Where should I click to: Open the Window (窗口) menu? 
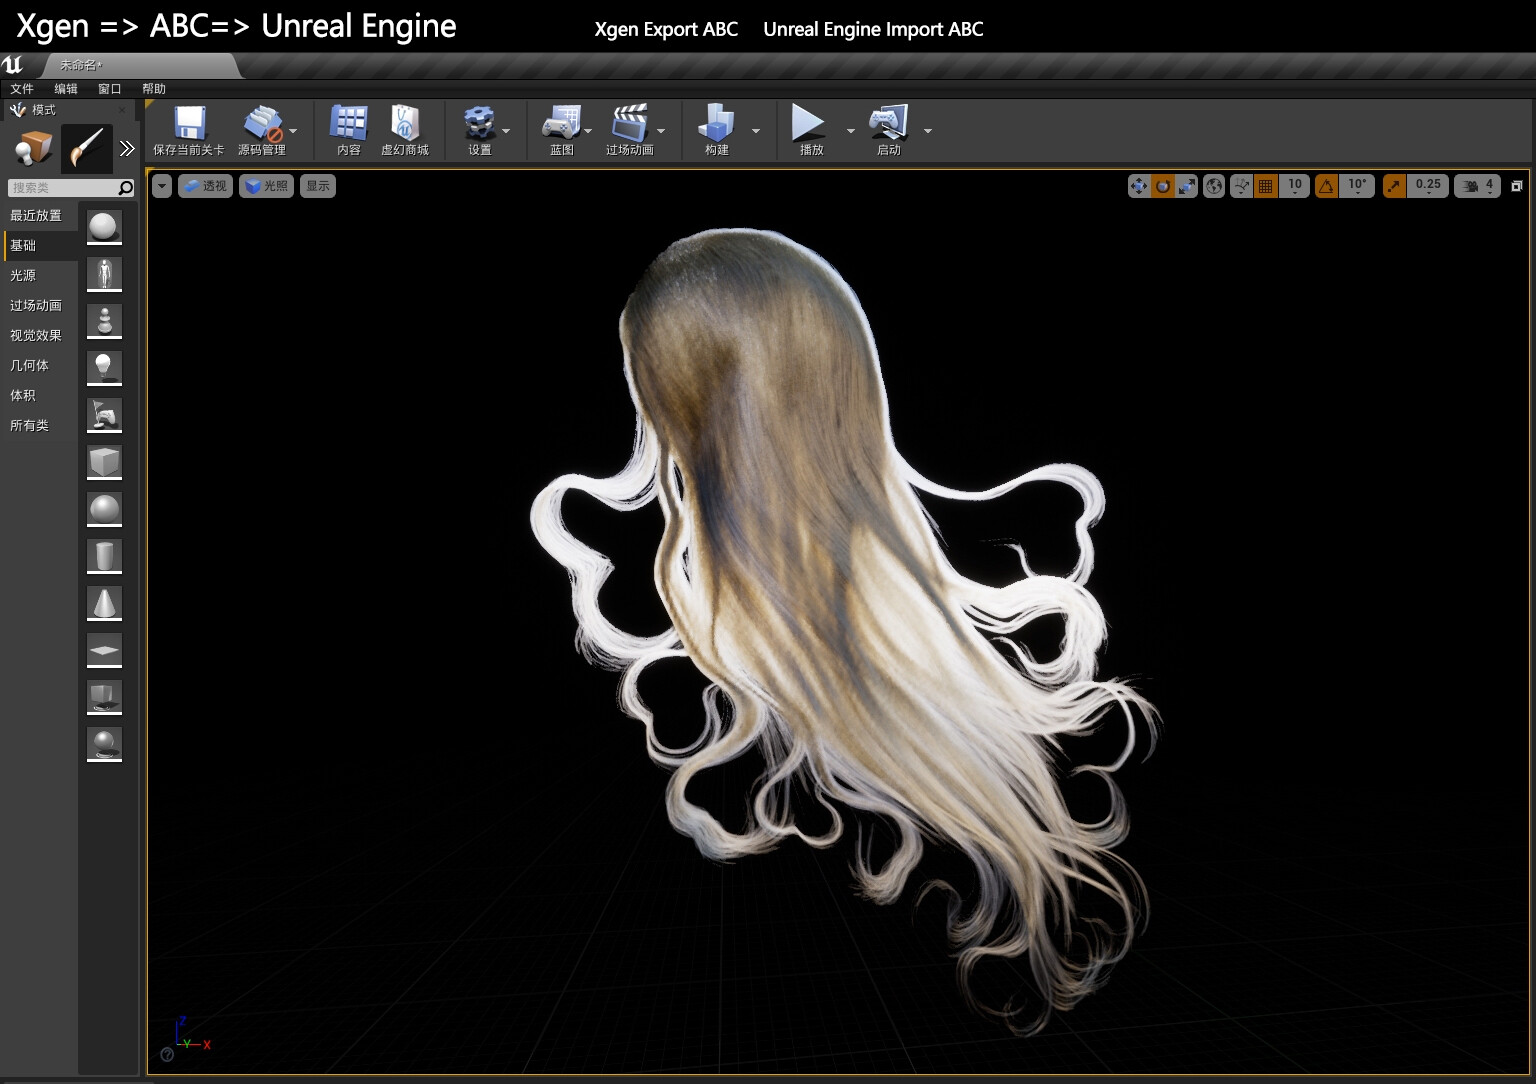click(x=109, y=89)
